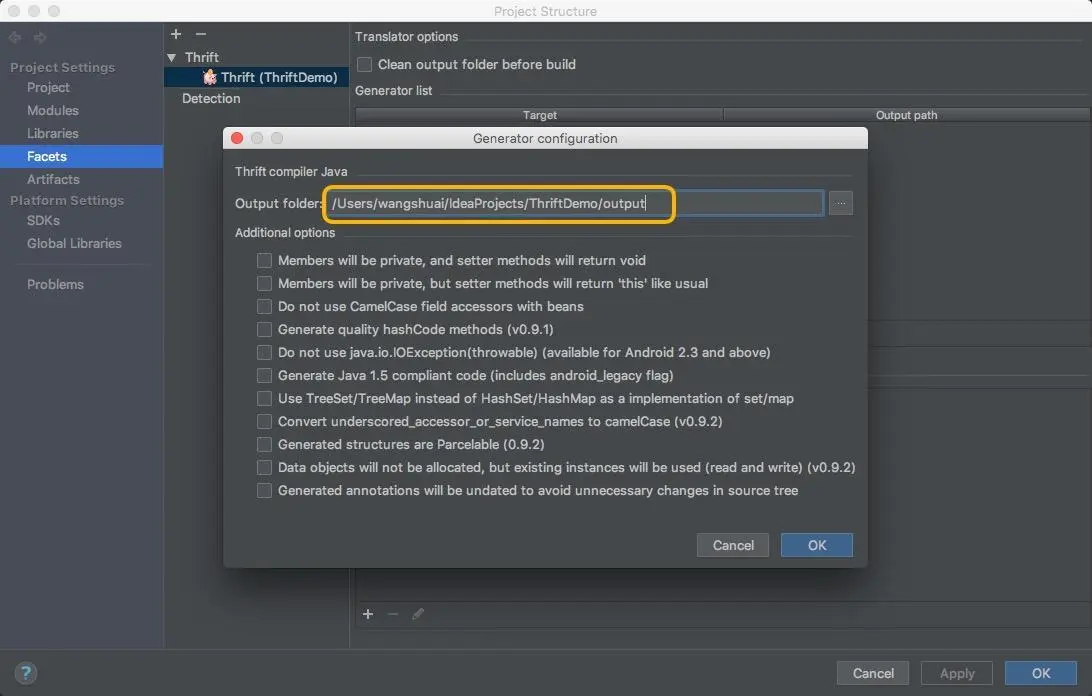Enable Clean output folder before build

click(364, 65)
